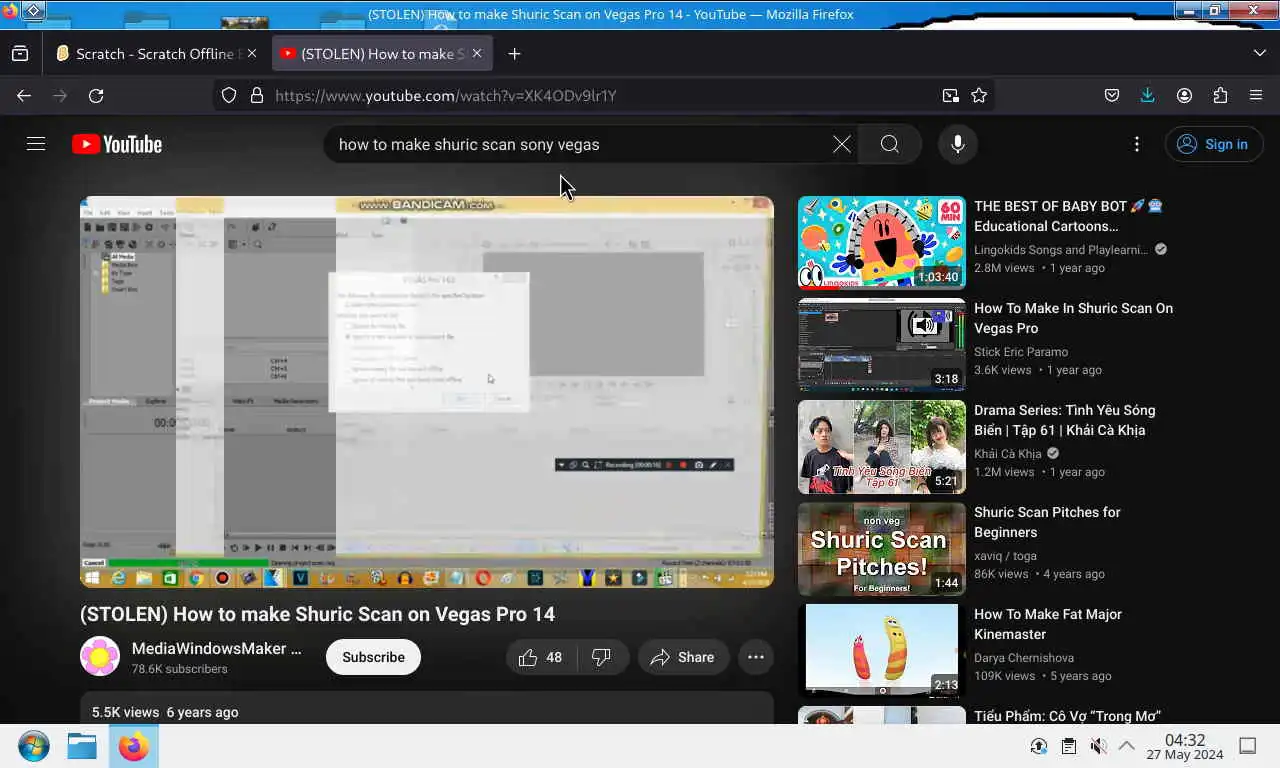Open How To Make In Shuric Scan thumbnail
This screenshot has width=1280, height=768.
tap(882, 344)
